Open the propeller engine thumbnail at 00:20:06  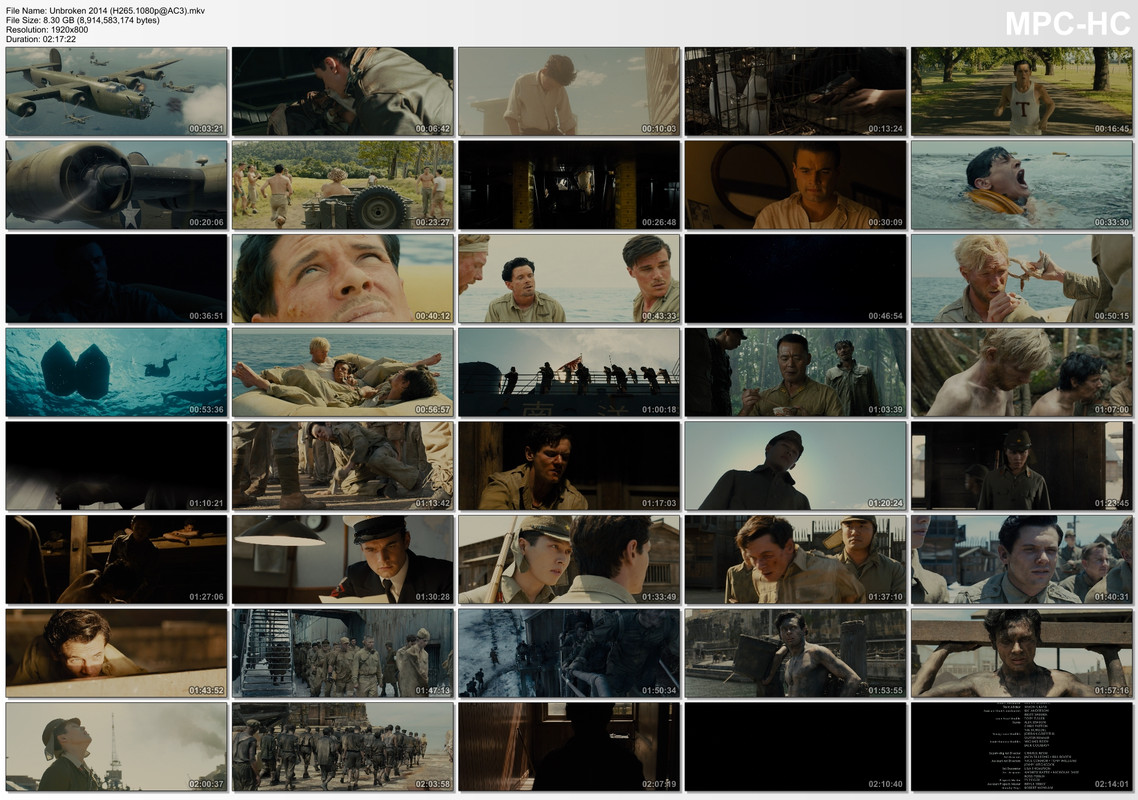116,185
